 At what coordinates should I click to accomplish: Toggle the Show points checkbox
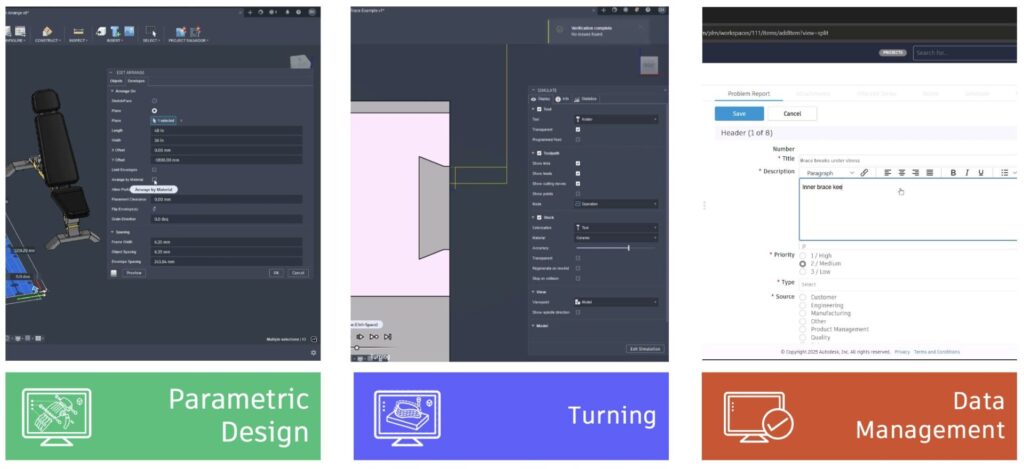[578, 193]
